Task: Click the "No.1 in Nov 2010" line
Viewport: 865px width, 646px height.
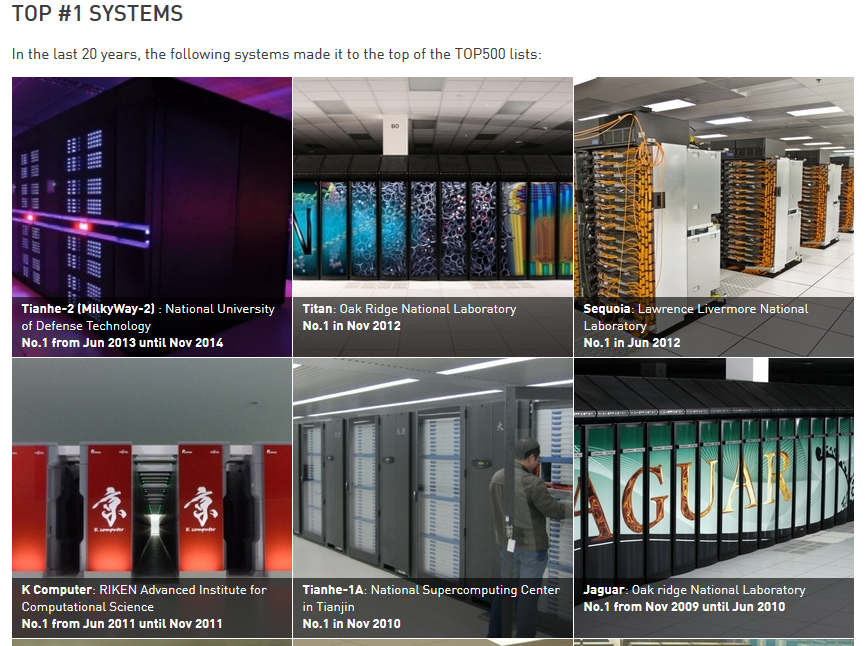Action: tap(351, 623)
